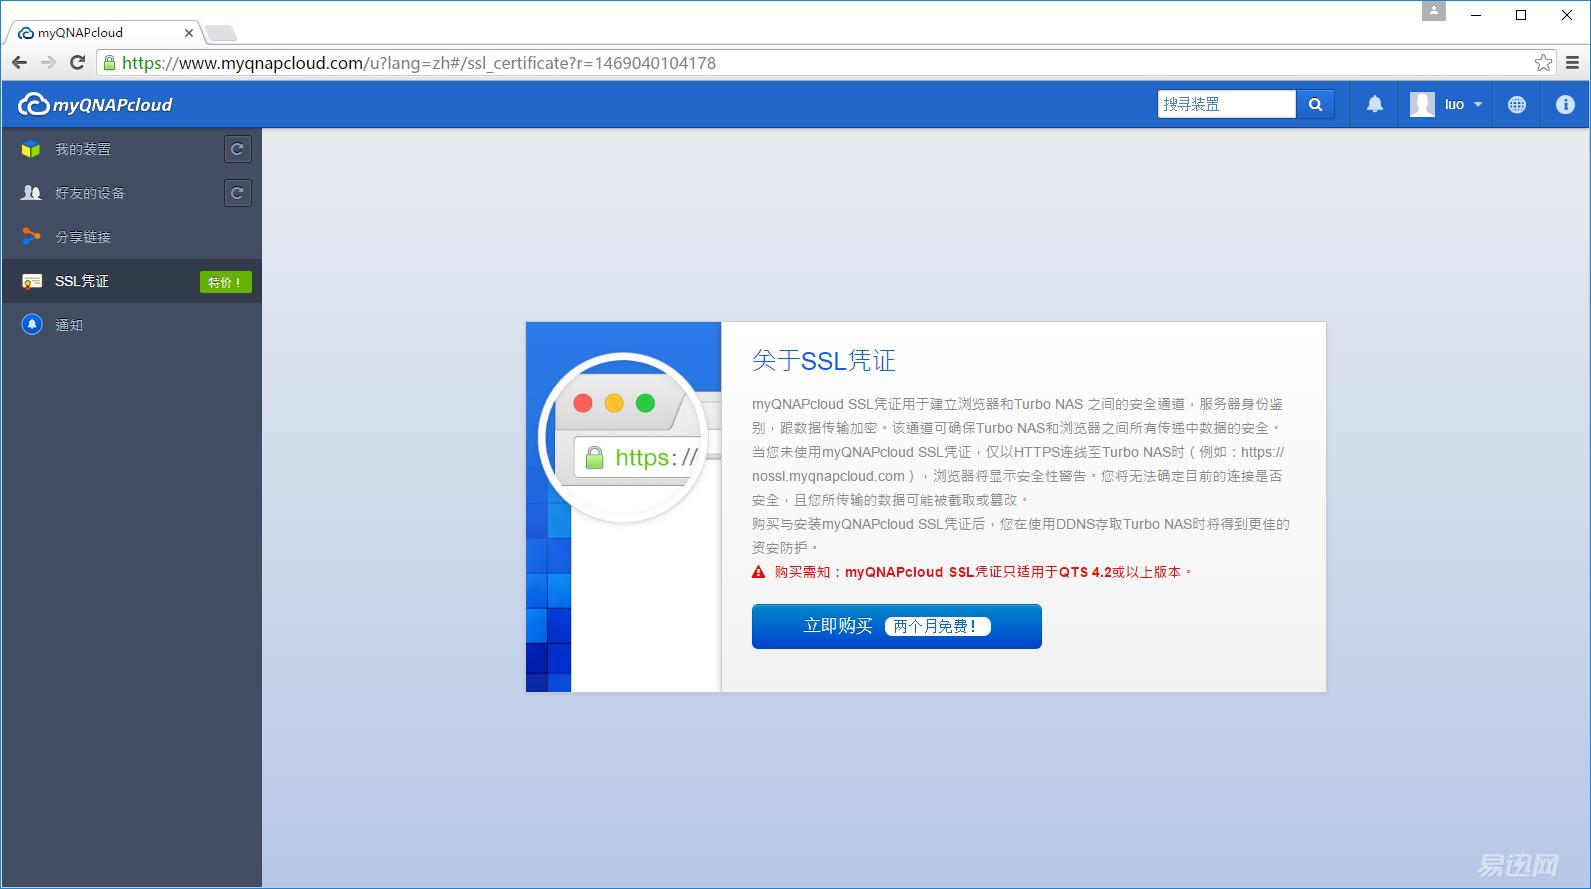
Task: Click the 搜寻装置 search field
Action: point(1226,104)
